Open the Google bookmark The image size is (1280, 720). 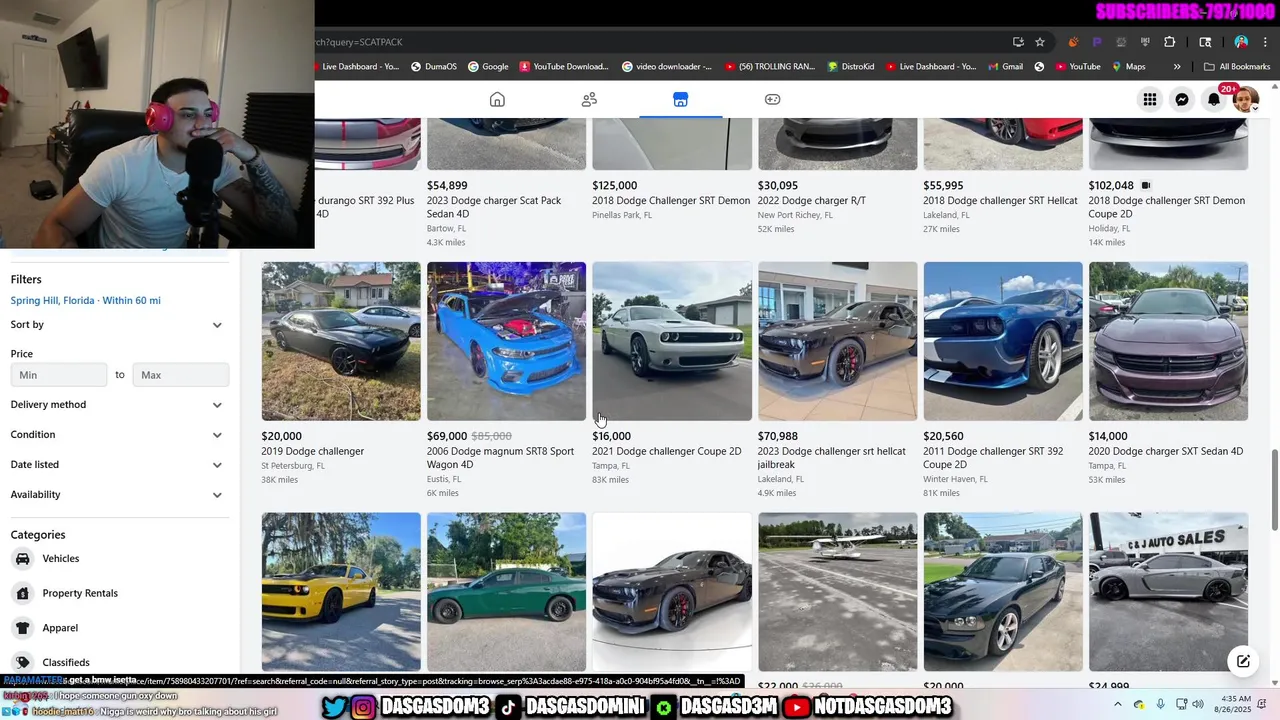point(487,67)
